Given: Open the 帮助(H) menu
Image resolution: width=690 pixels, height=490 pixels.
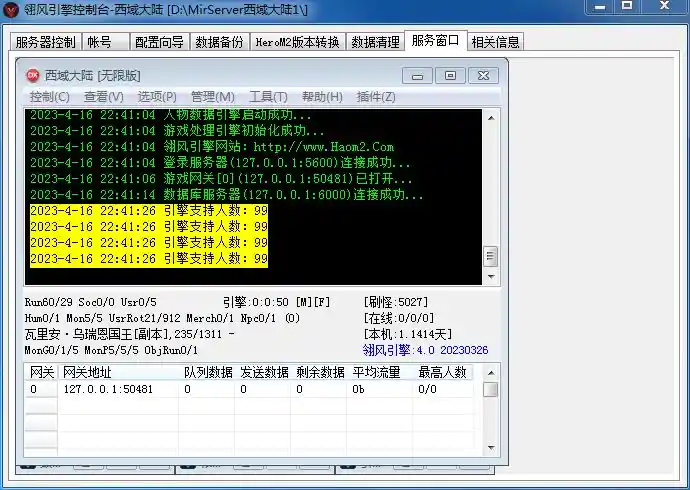Looking at the screenshot, I should [322, 97].
